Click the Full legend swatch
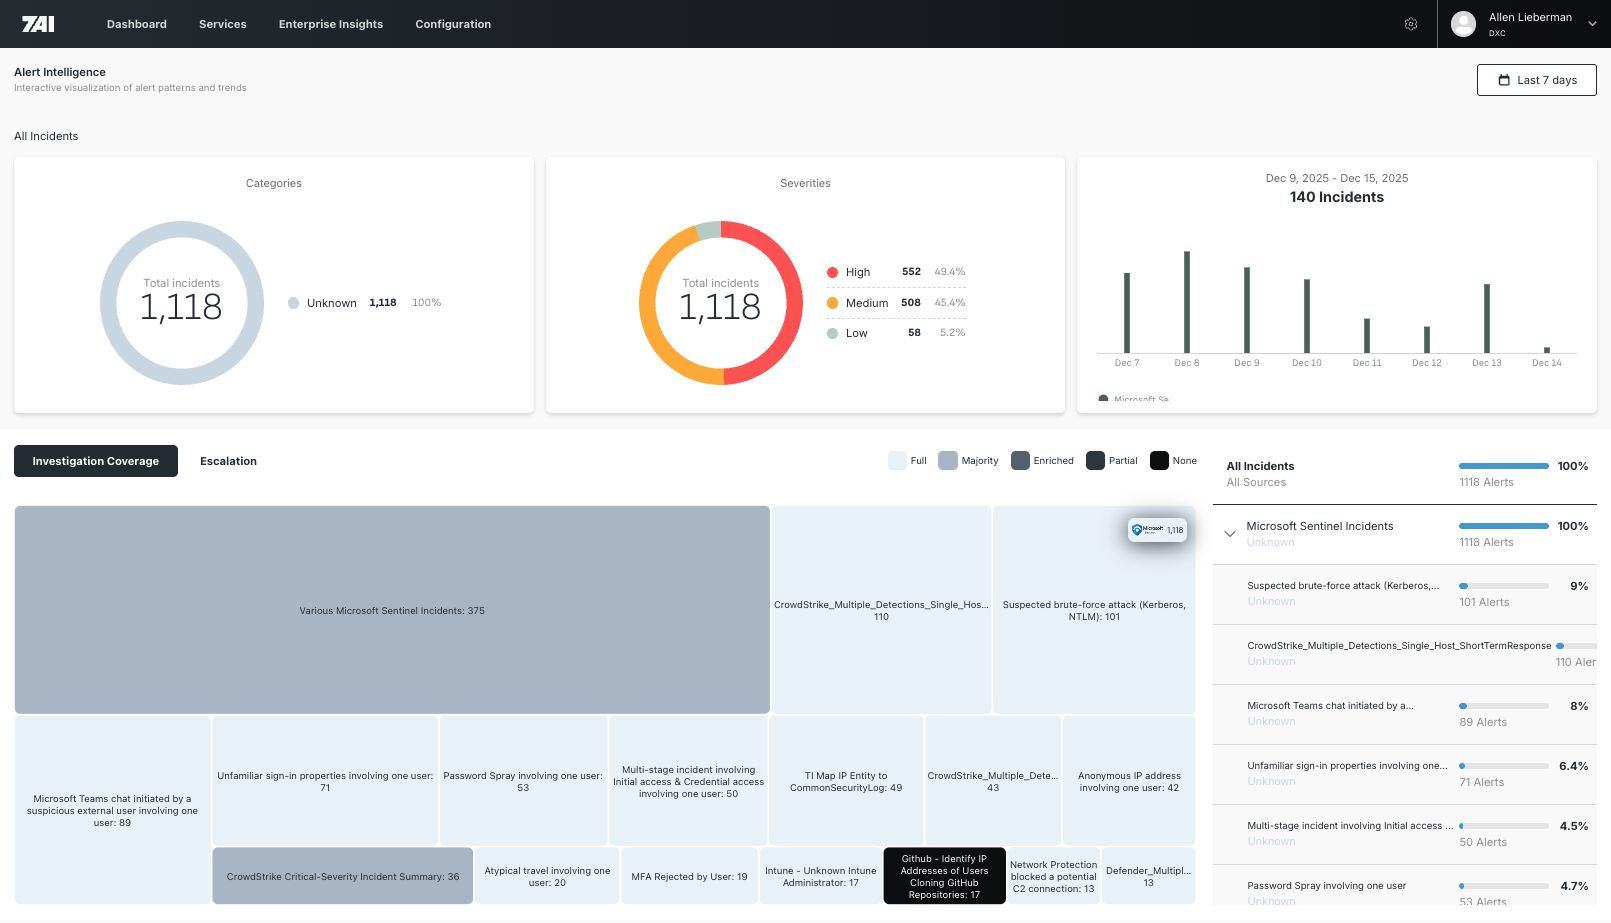1611x923 pixels. click(x=897, y=460)
